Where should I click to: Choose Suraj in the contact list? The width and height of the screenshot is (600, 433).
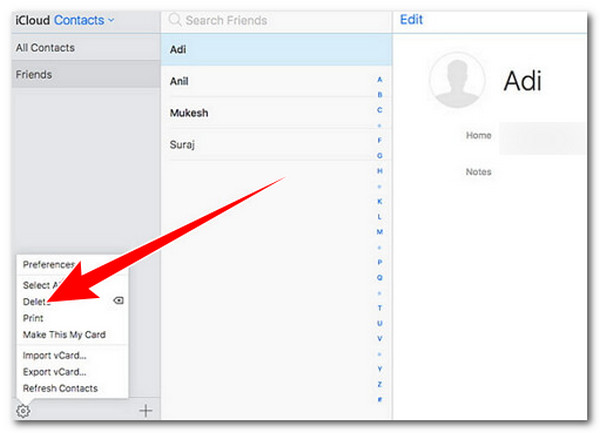pos(182,145)
